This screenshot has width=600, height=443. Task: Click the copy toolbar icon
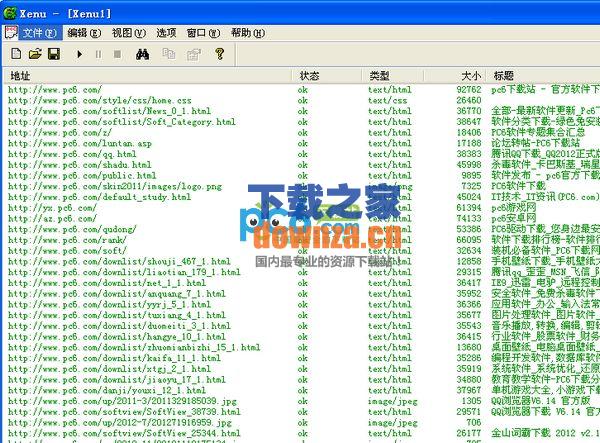pyautogui.click(x=168, y=54)
